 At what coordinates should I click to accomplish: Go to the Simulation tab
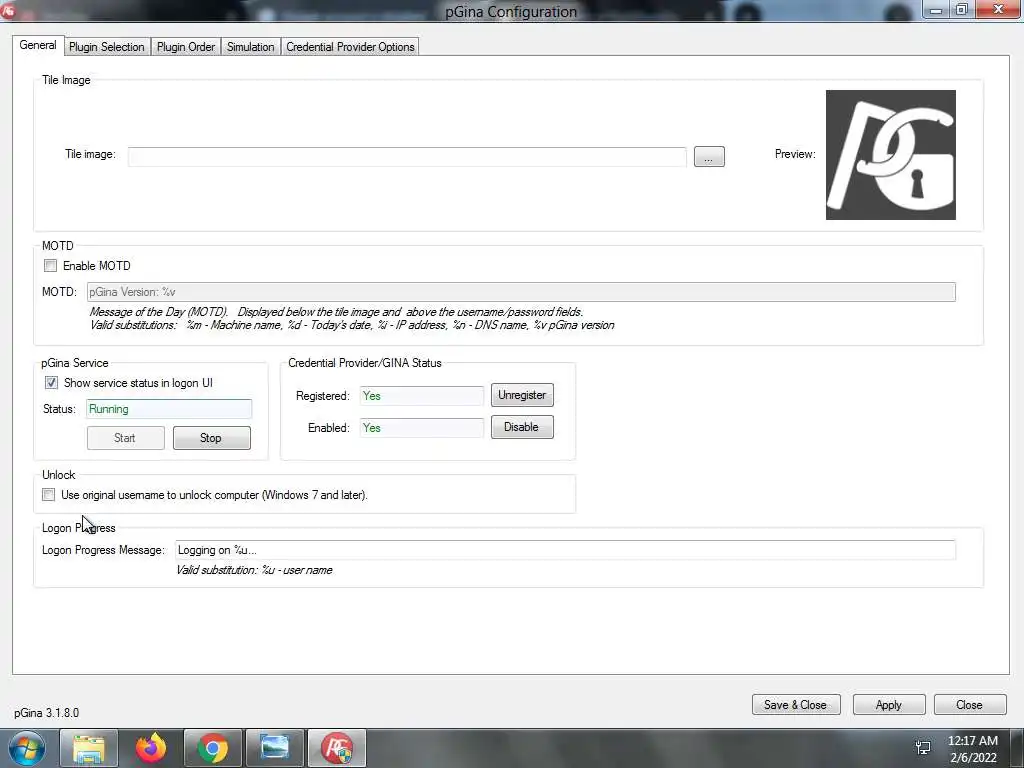[x=250, y=47]
